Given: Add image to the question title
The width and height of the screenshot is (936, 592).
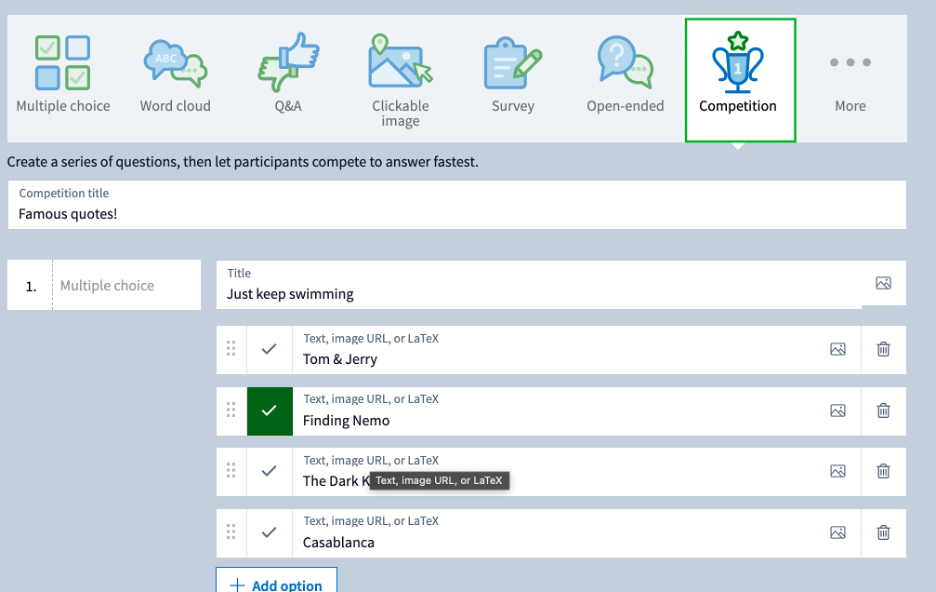Looking at the screenshot, I should pyautogui.click(x=883, y=284).
